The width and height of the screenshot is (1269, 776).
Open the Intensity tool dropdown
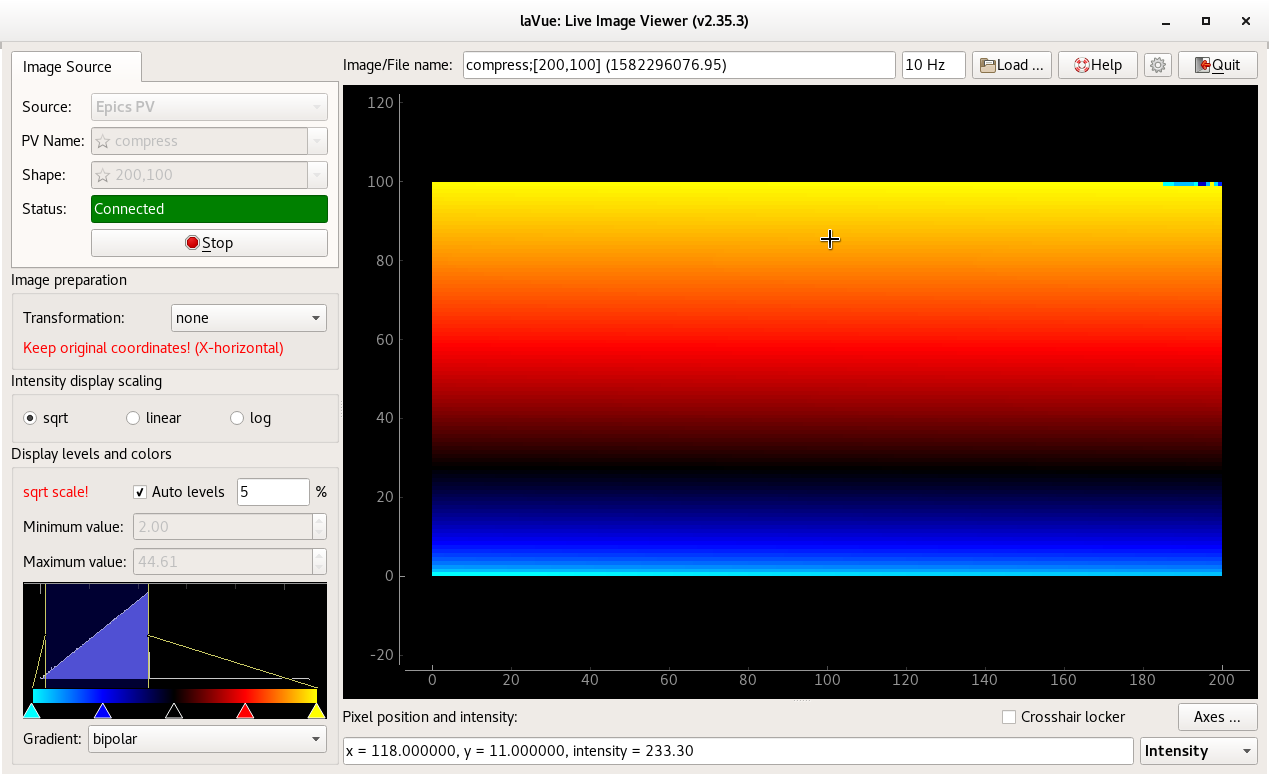coord(1198,751)
